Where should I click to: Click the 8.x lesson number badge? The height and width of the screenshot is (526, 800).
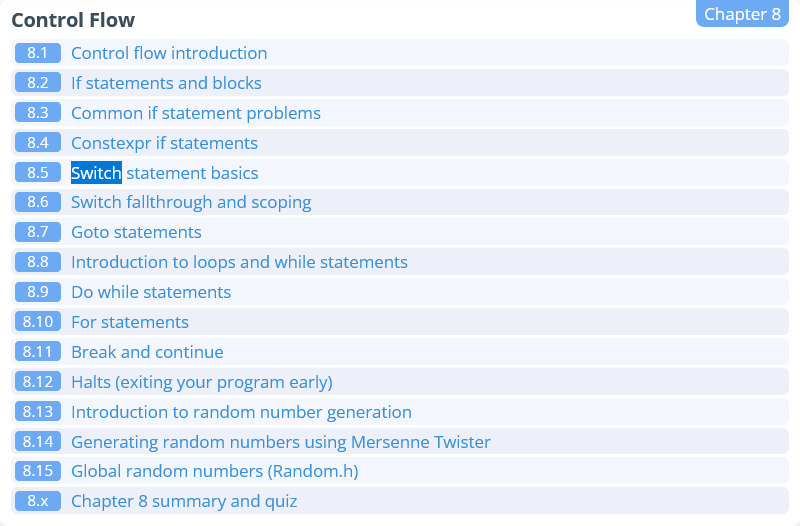coord(38,501)
